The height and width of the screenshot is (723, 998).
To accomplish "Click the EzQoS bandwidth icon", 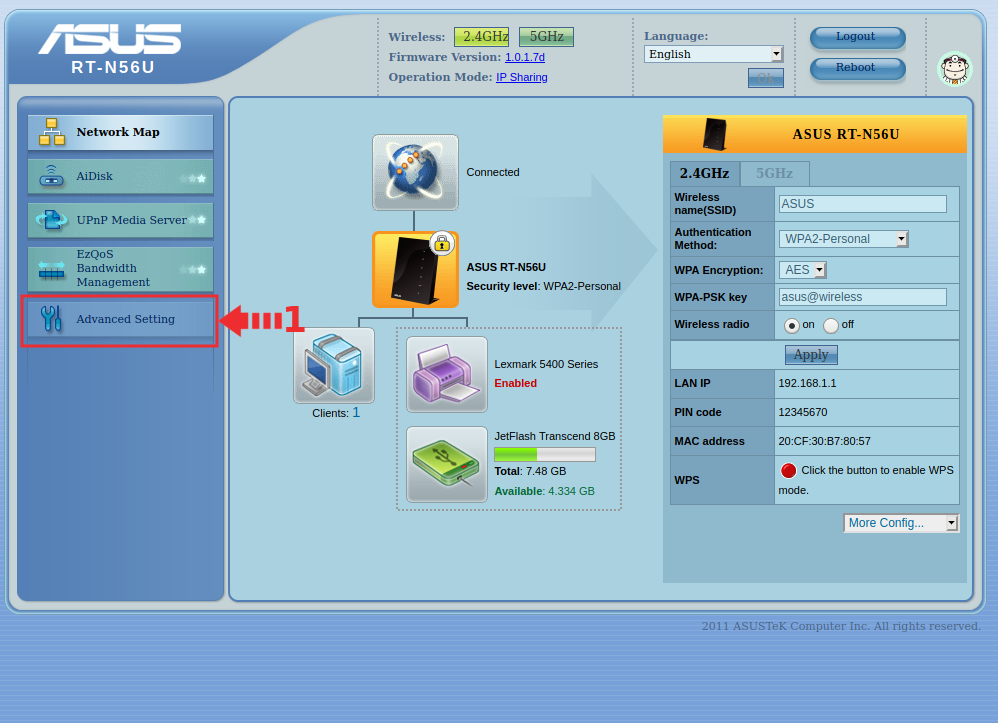I will point(52,269).
